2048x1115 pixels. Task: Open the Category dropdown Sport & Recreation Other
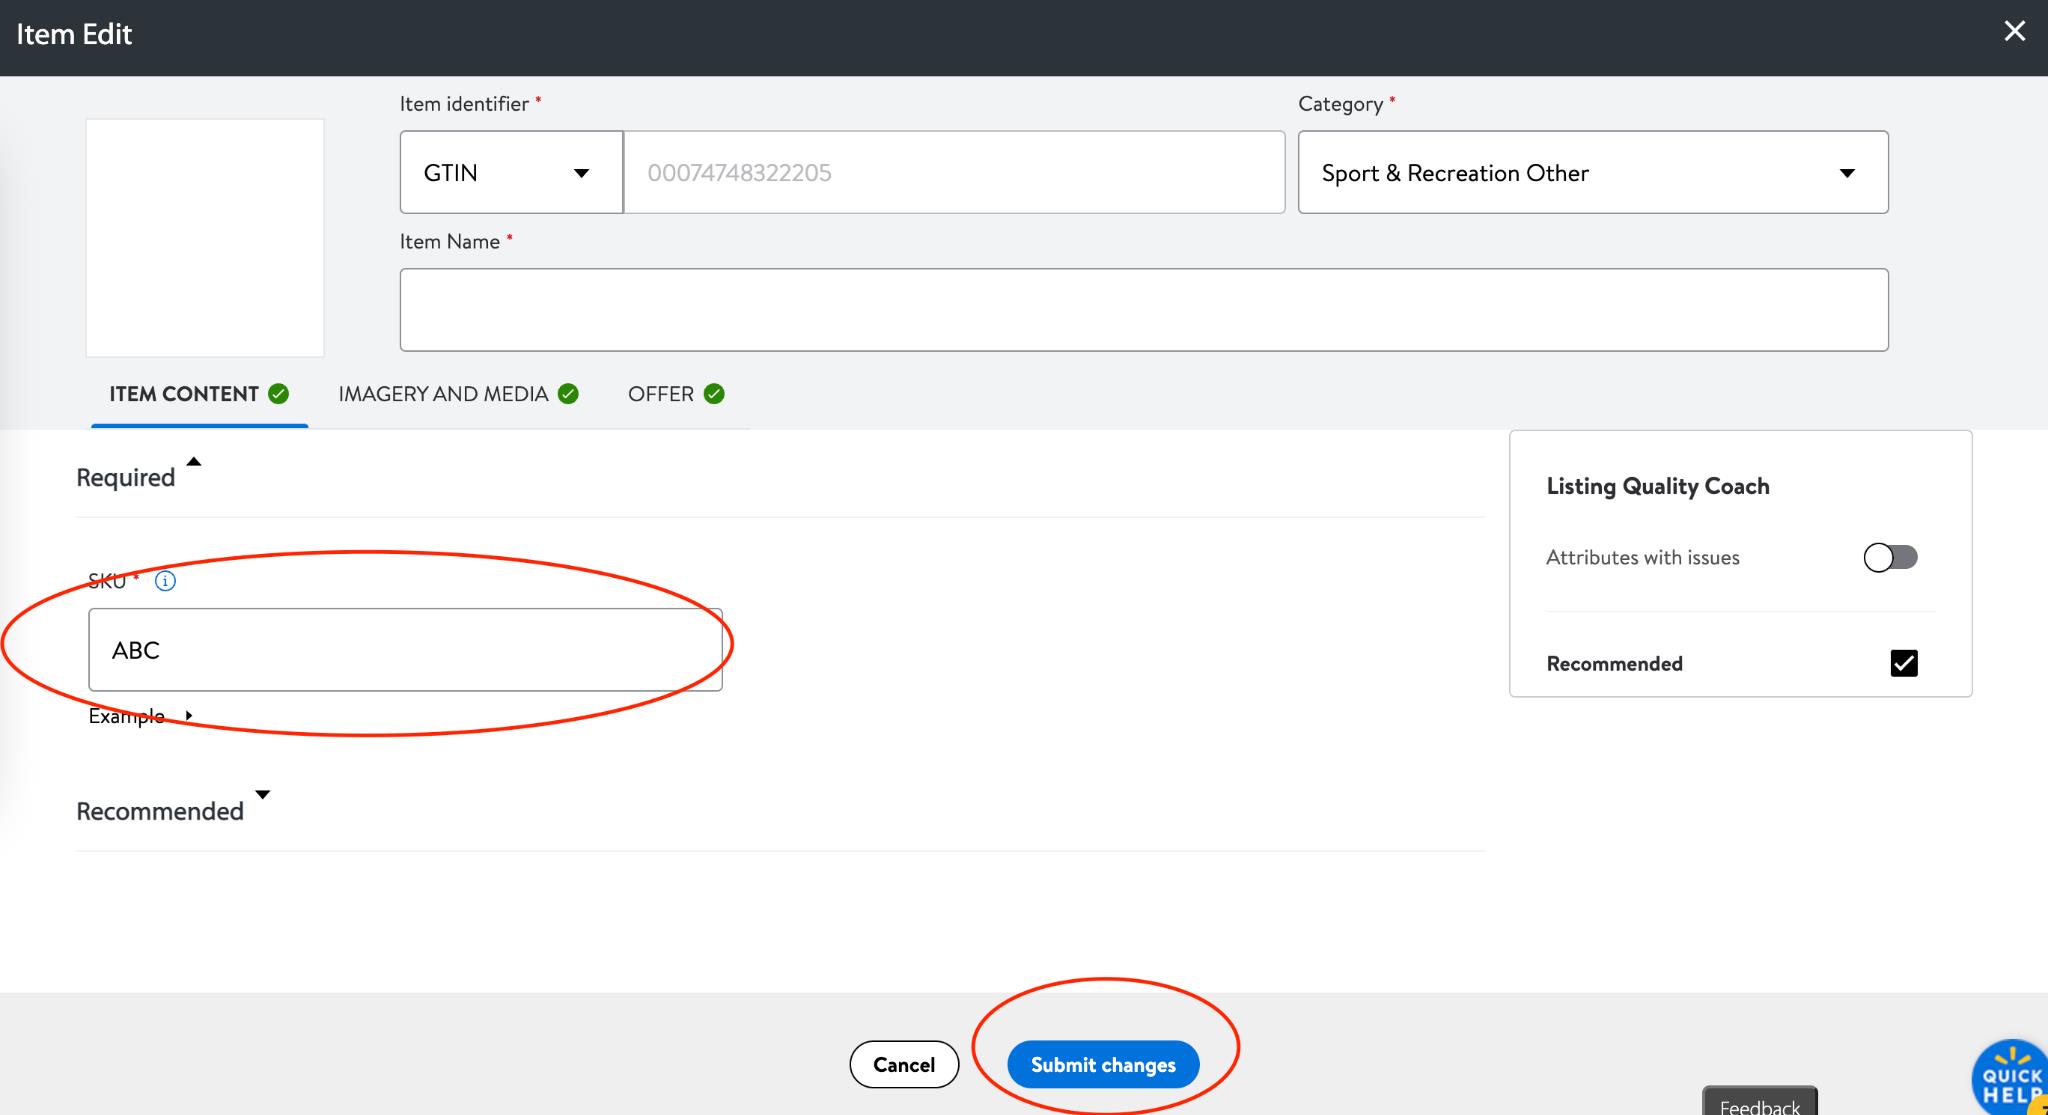click(1593, 172)
